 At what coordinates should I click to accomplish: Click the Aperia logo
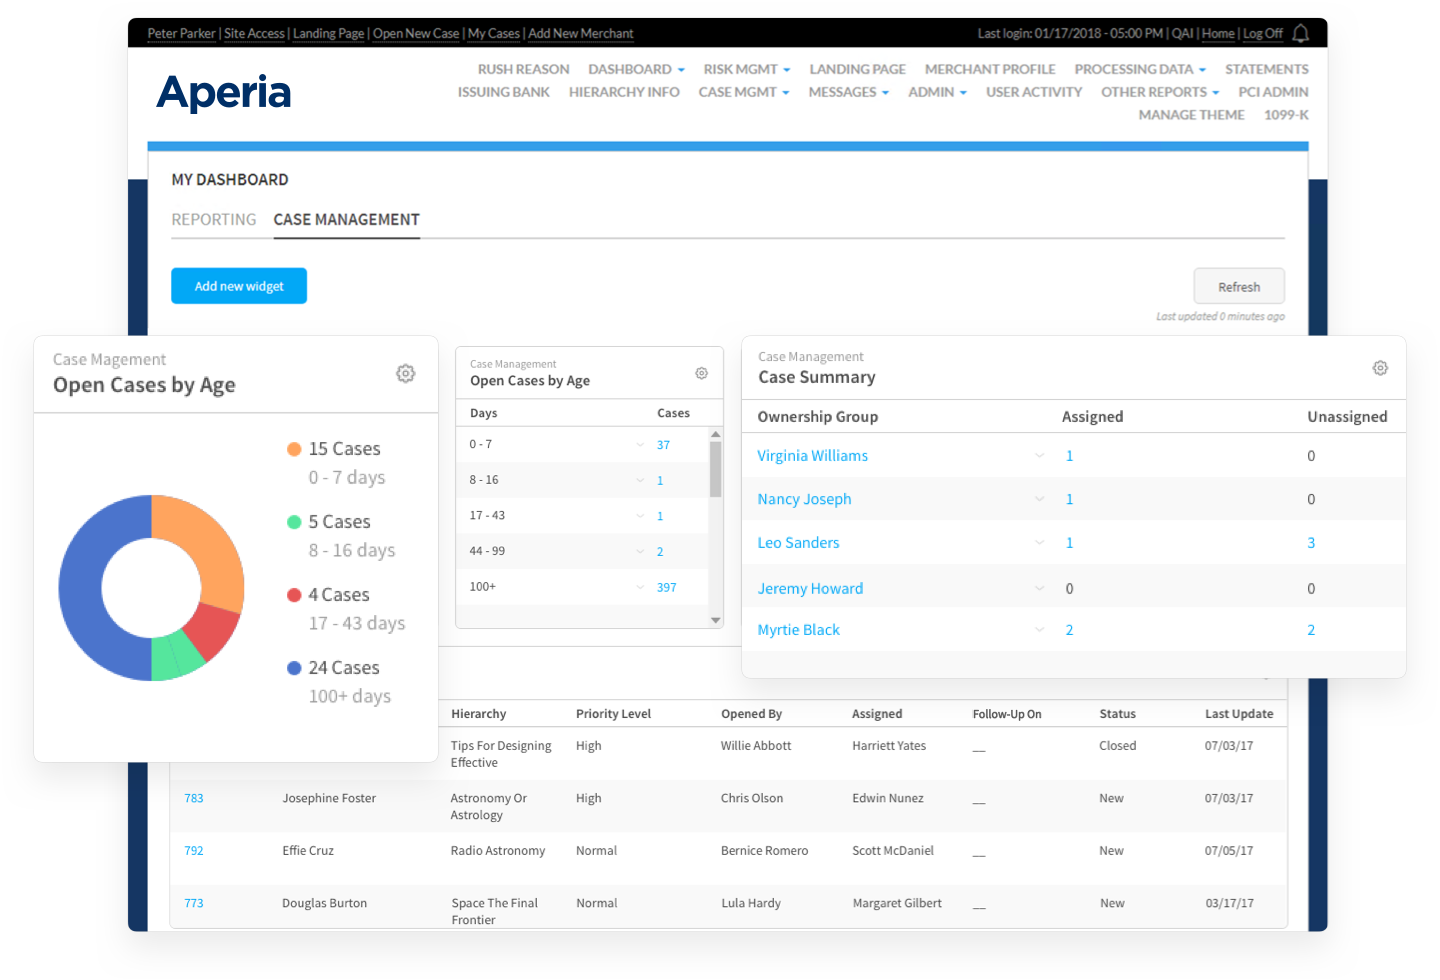(223, 92)
